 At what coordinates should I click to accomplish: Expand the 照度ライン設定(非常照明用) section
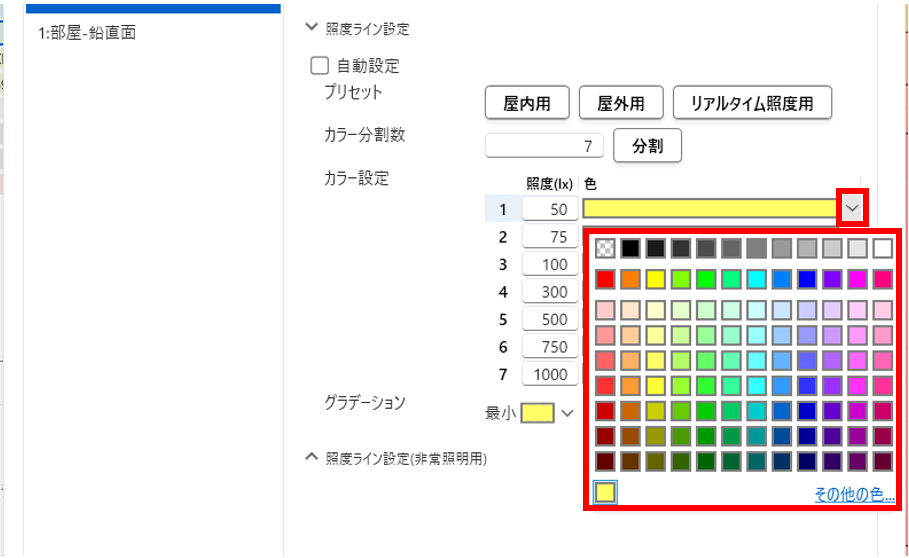tap(311, 458)
